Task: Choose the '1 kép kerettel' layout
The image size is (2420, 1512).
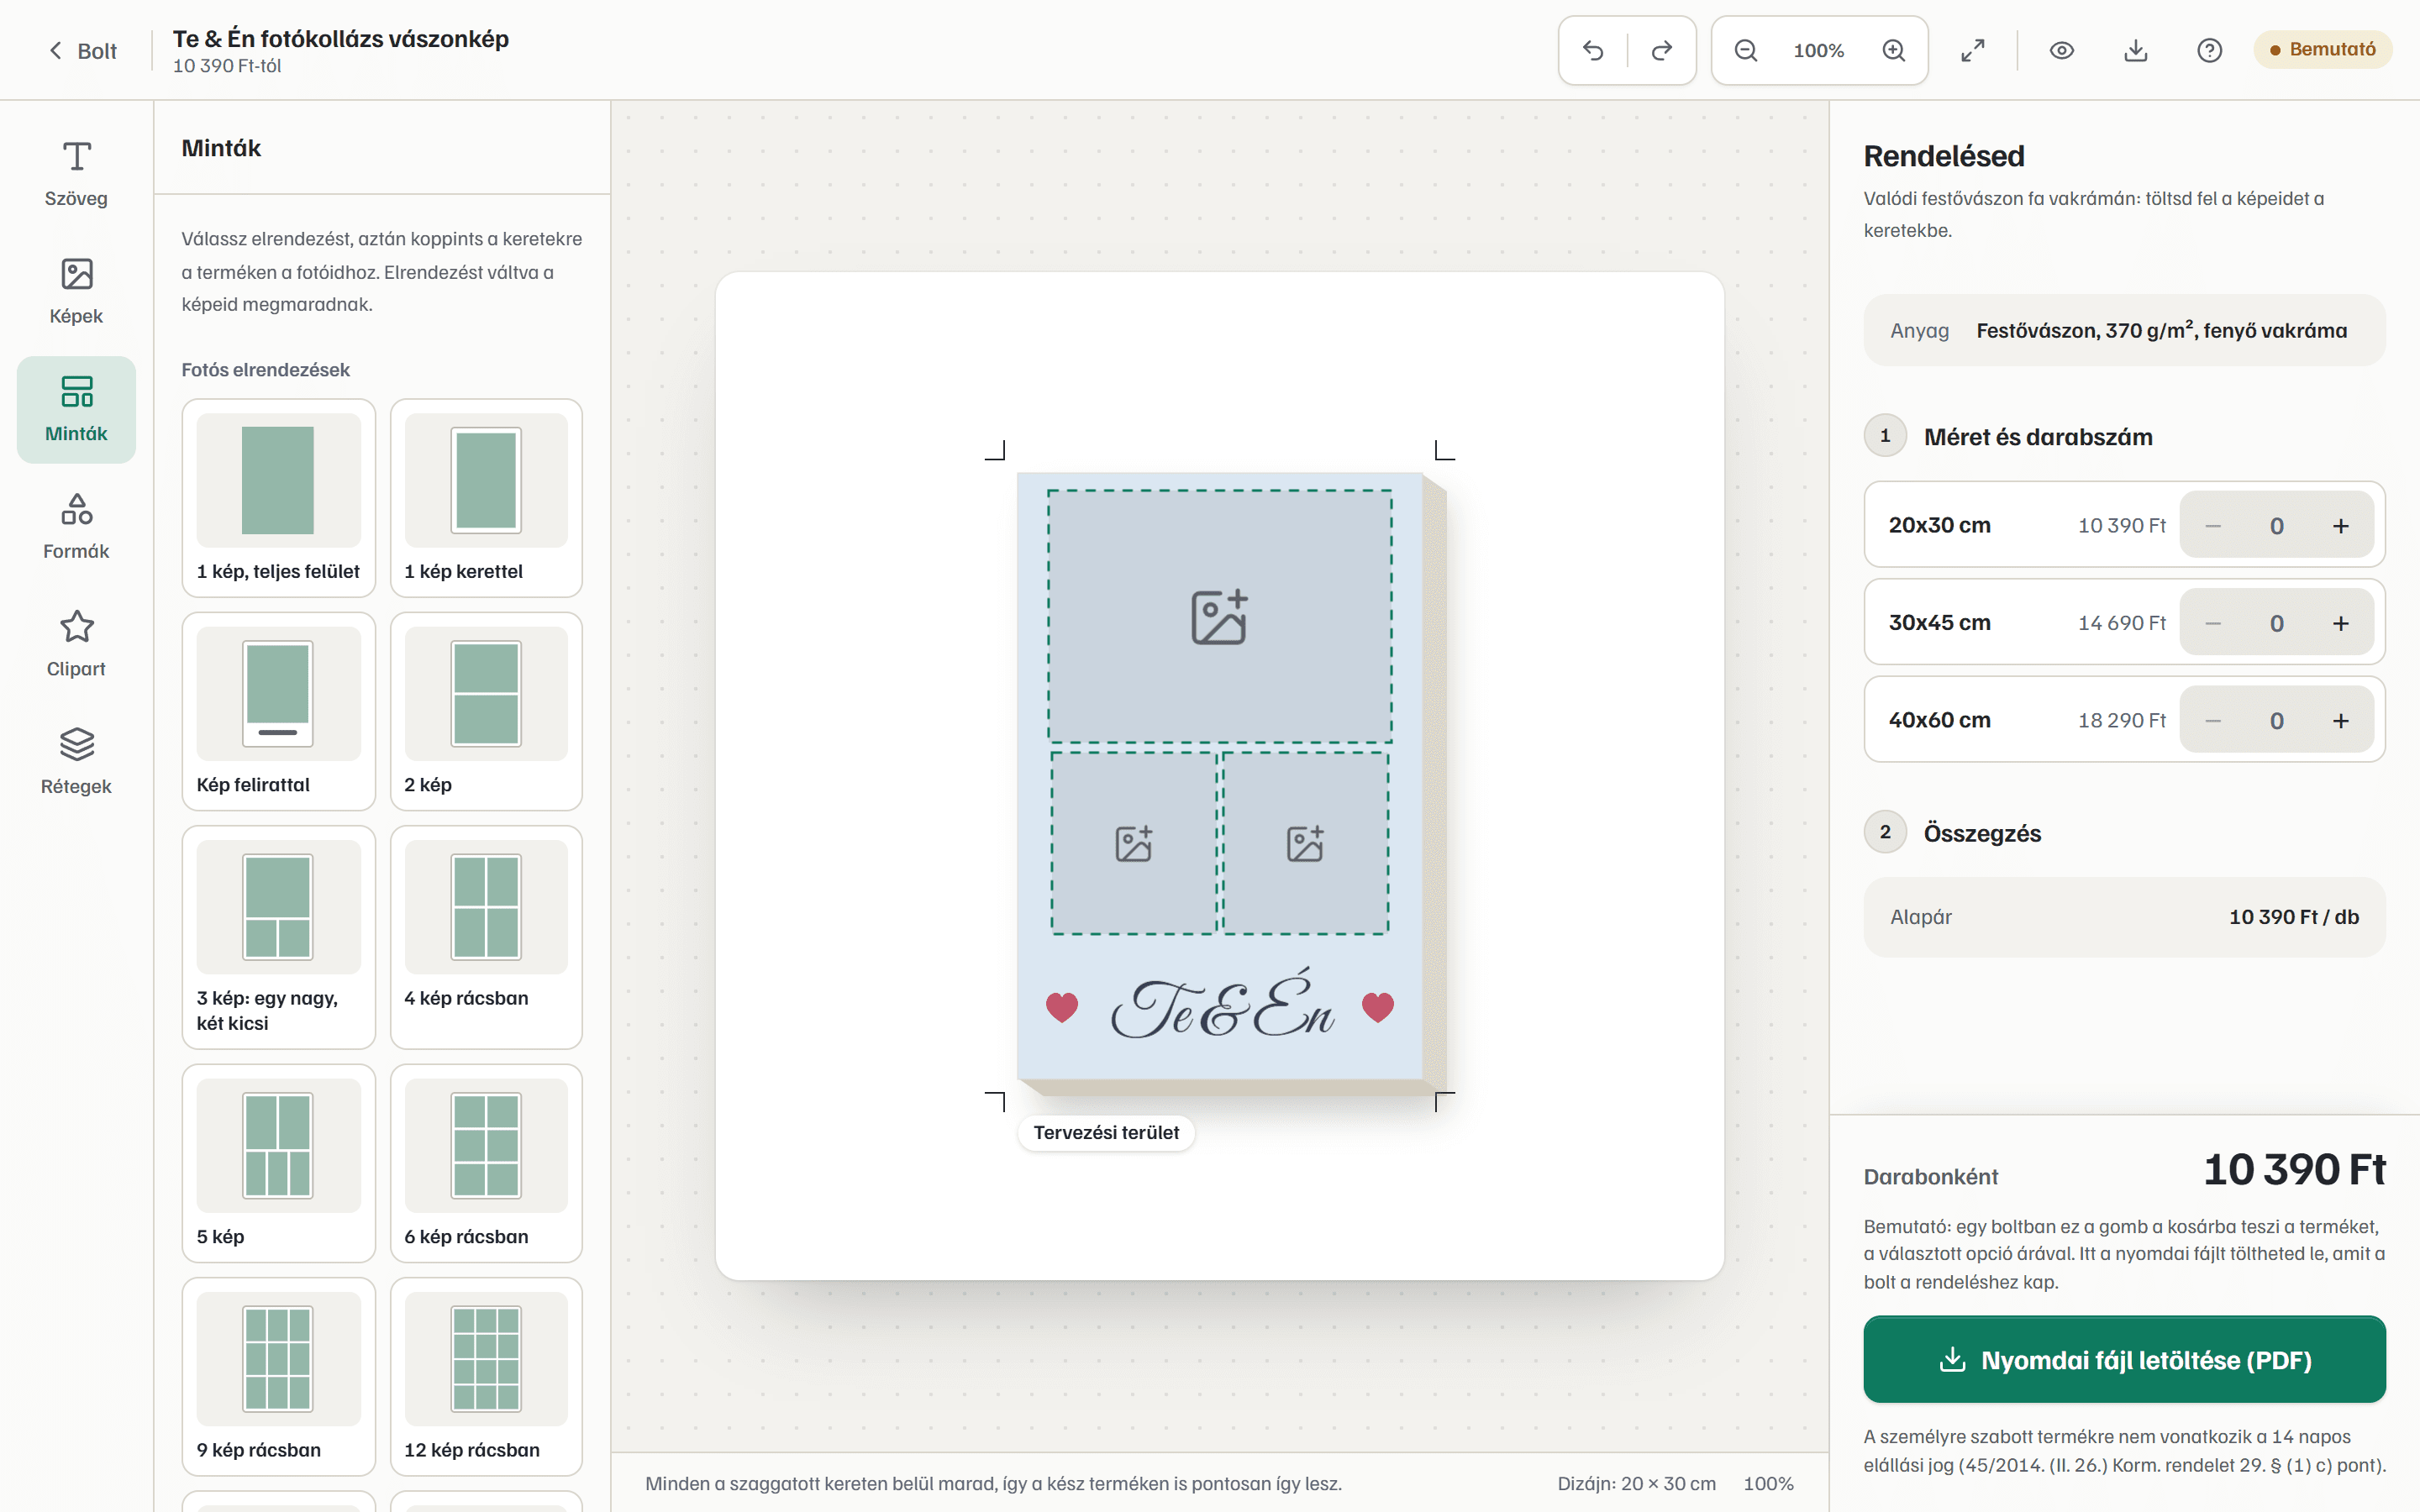Action: click(486, 498)
